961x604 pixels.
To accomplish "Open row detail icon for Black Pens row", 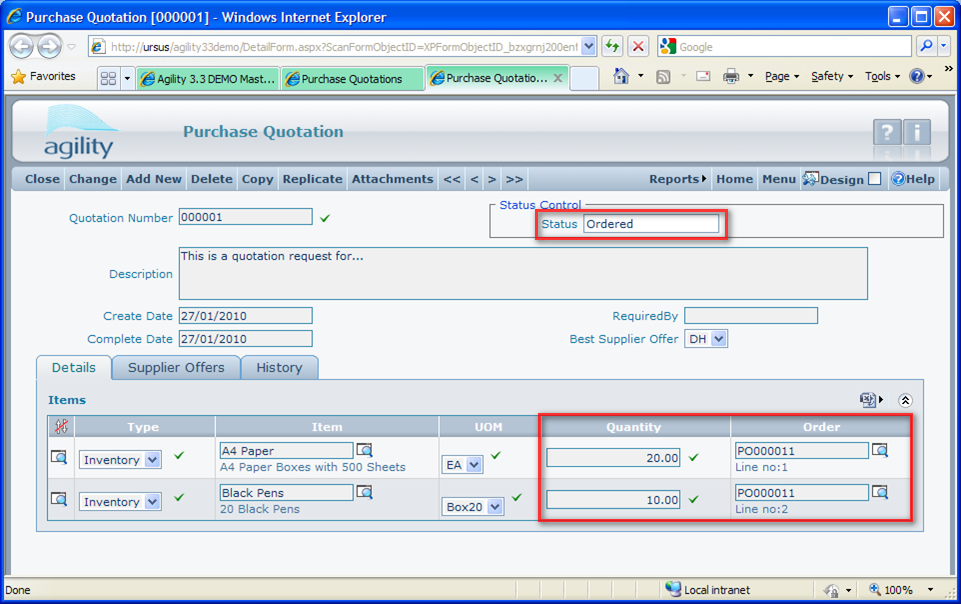I will coord(60,499).
